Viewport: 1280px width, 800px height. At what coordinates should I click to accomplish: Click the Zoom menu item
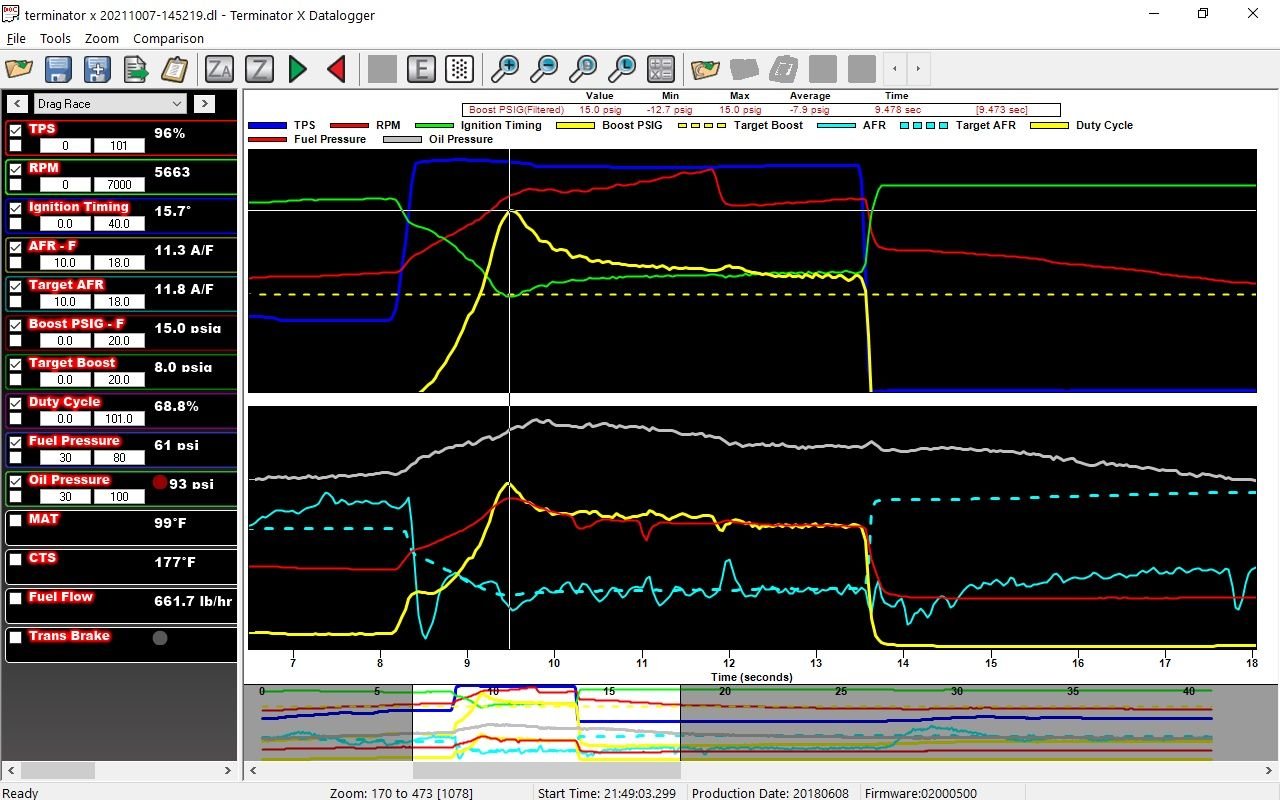click(x=101, y=38)
